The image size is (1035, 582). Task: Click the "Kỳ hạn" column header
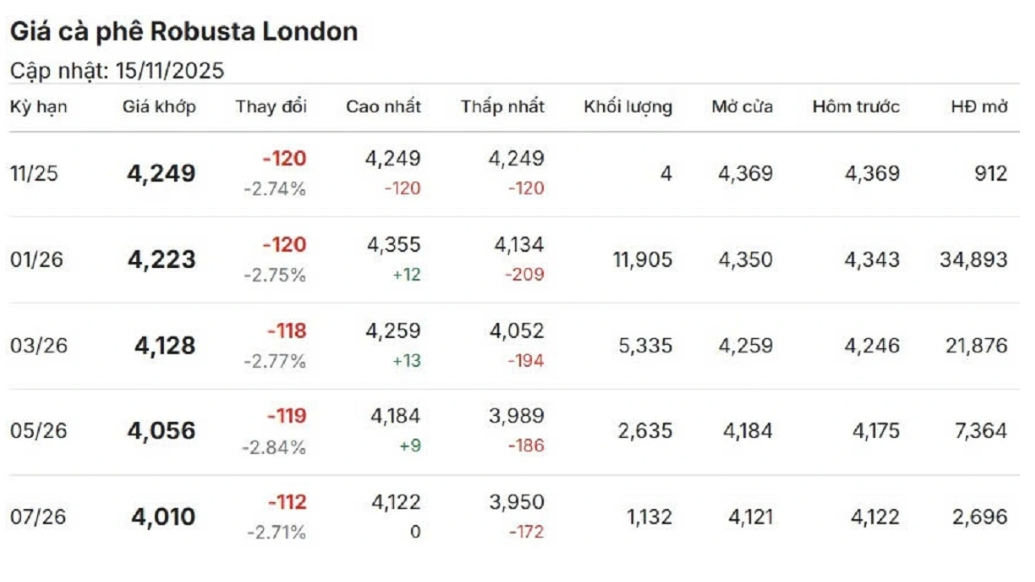pyautogui.click(x=39, y=107)
